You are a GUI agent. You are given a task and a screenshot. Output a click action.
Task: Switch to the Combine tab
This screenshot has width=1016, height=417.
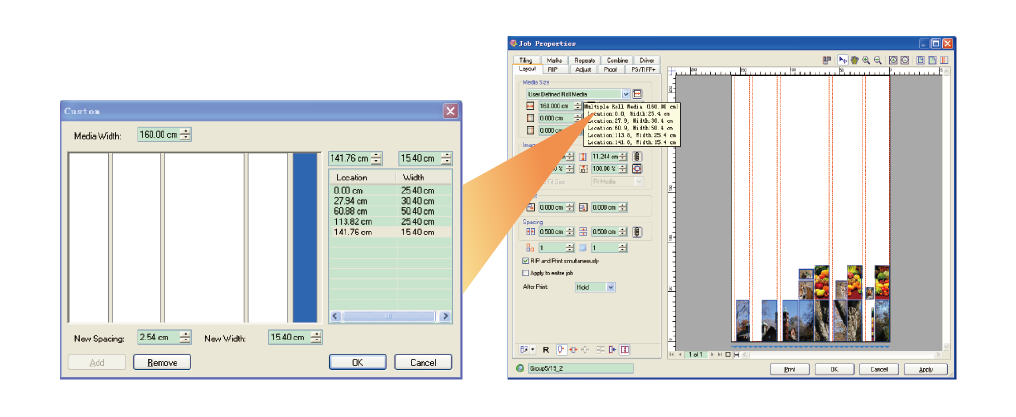(x=616, y=60)
